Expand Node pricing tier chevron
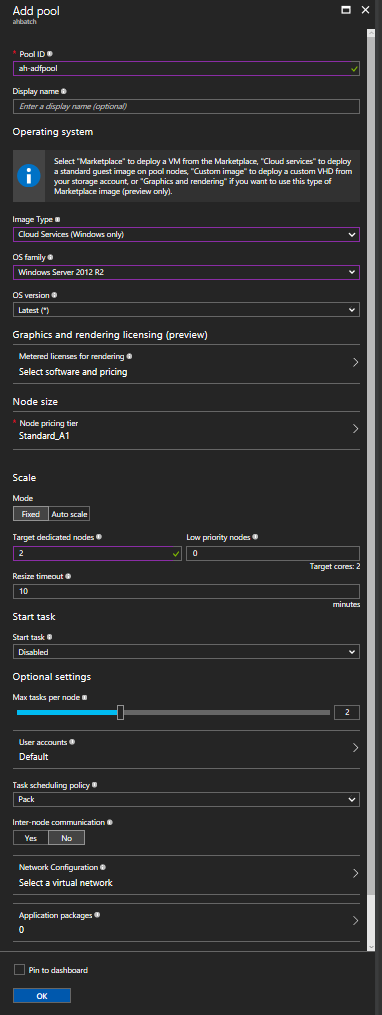 [x=355, y=429]
